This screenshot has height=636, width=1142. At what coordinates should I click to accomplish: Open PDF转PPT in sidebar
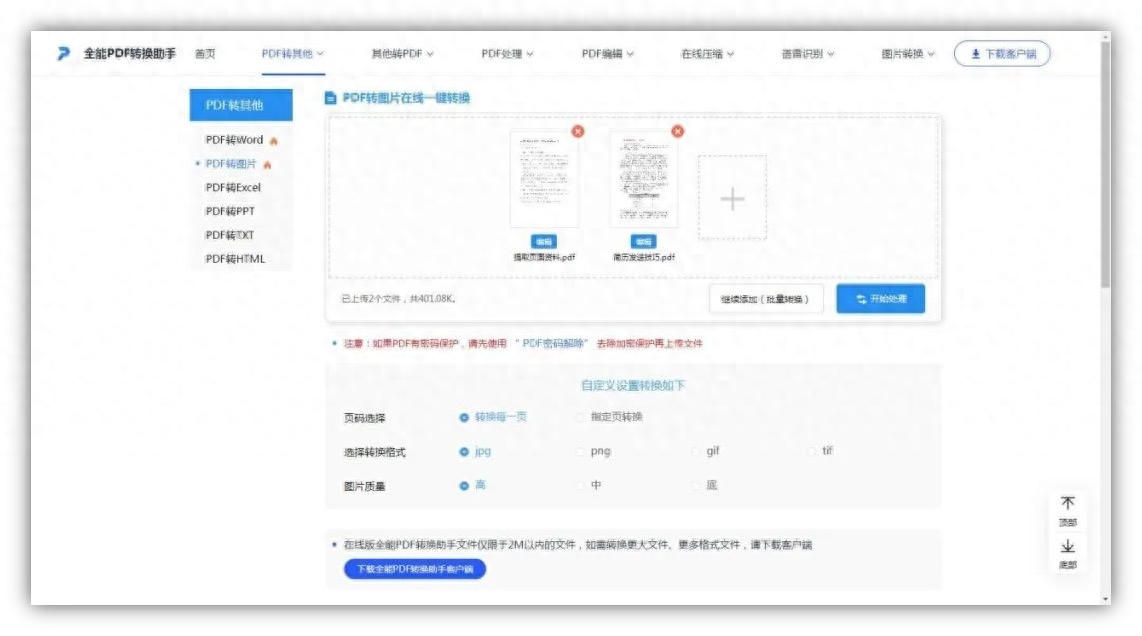pyautogui.click(x=230, y=211)
